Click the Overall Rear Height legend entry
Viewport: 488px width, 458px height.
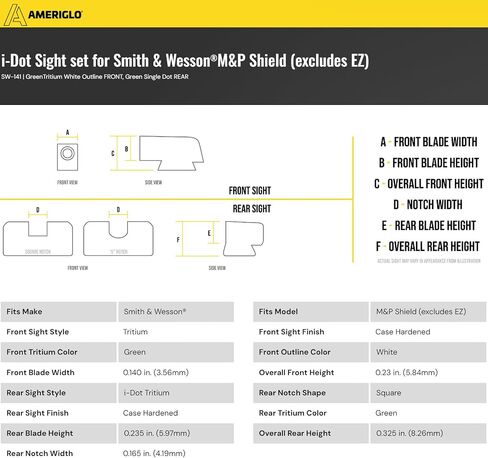click(x=428, y=247)
